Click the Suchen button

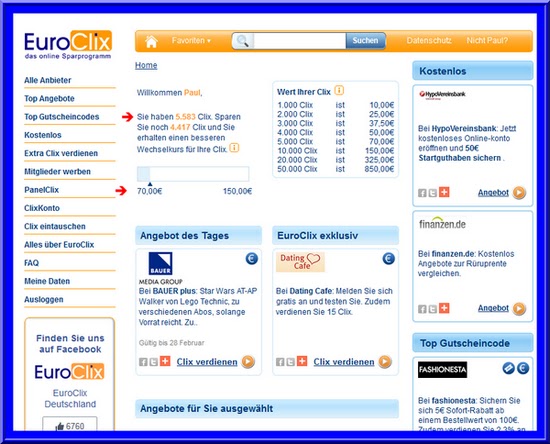(x=365, y=41)
